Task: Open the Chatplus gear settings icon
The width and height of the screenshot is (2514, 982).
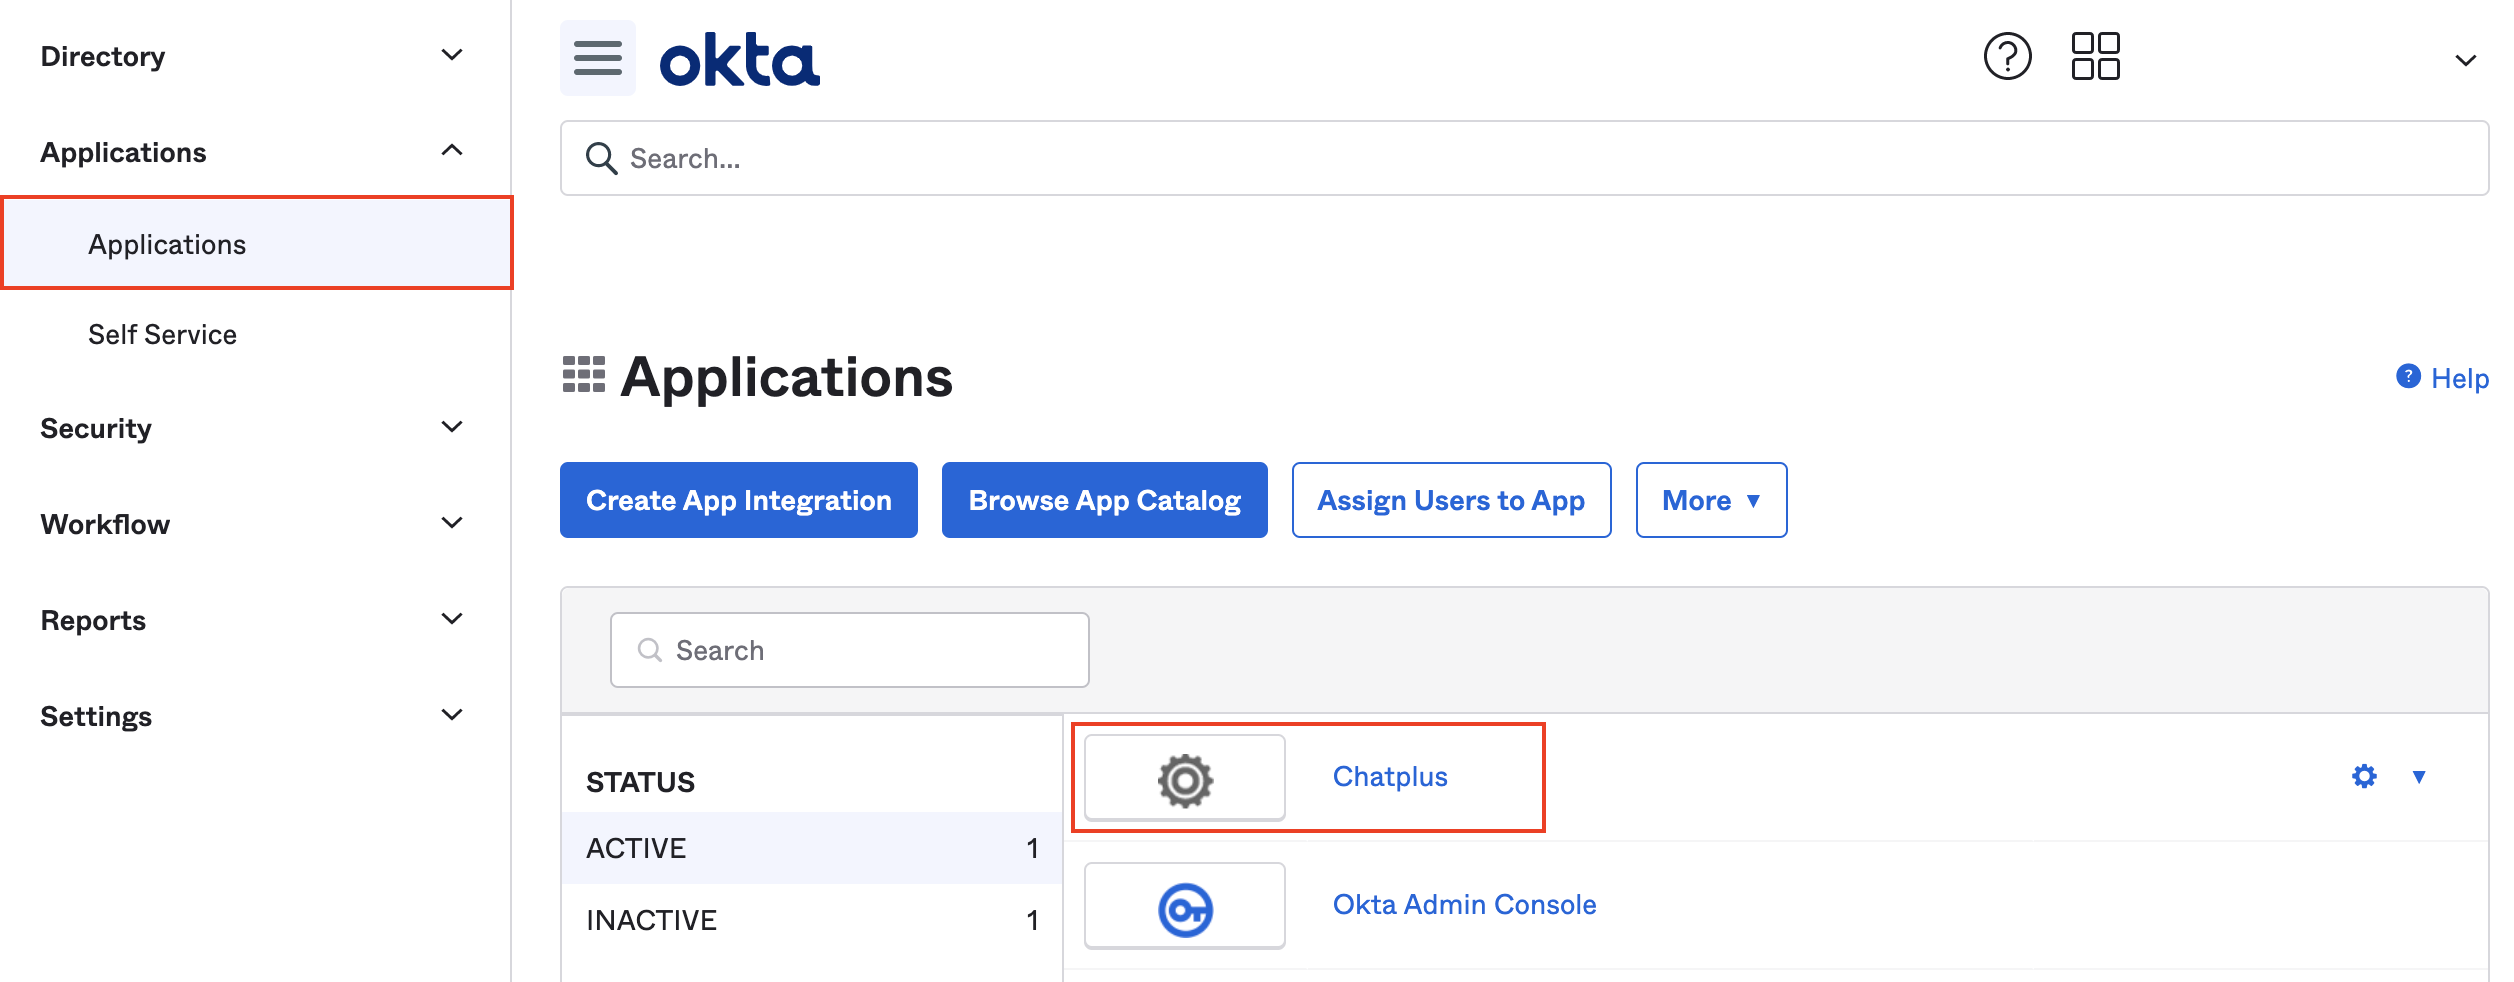Action: [2364, 776]
